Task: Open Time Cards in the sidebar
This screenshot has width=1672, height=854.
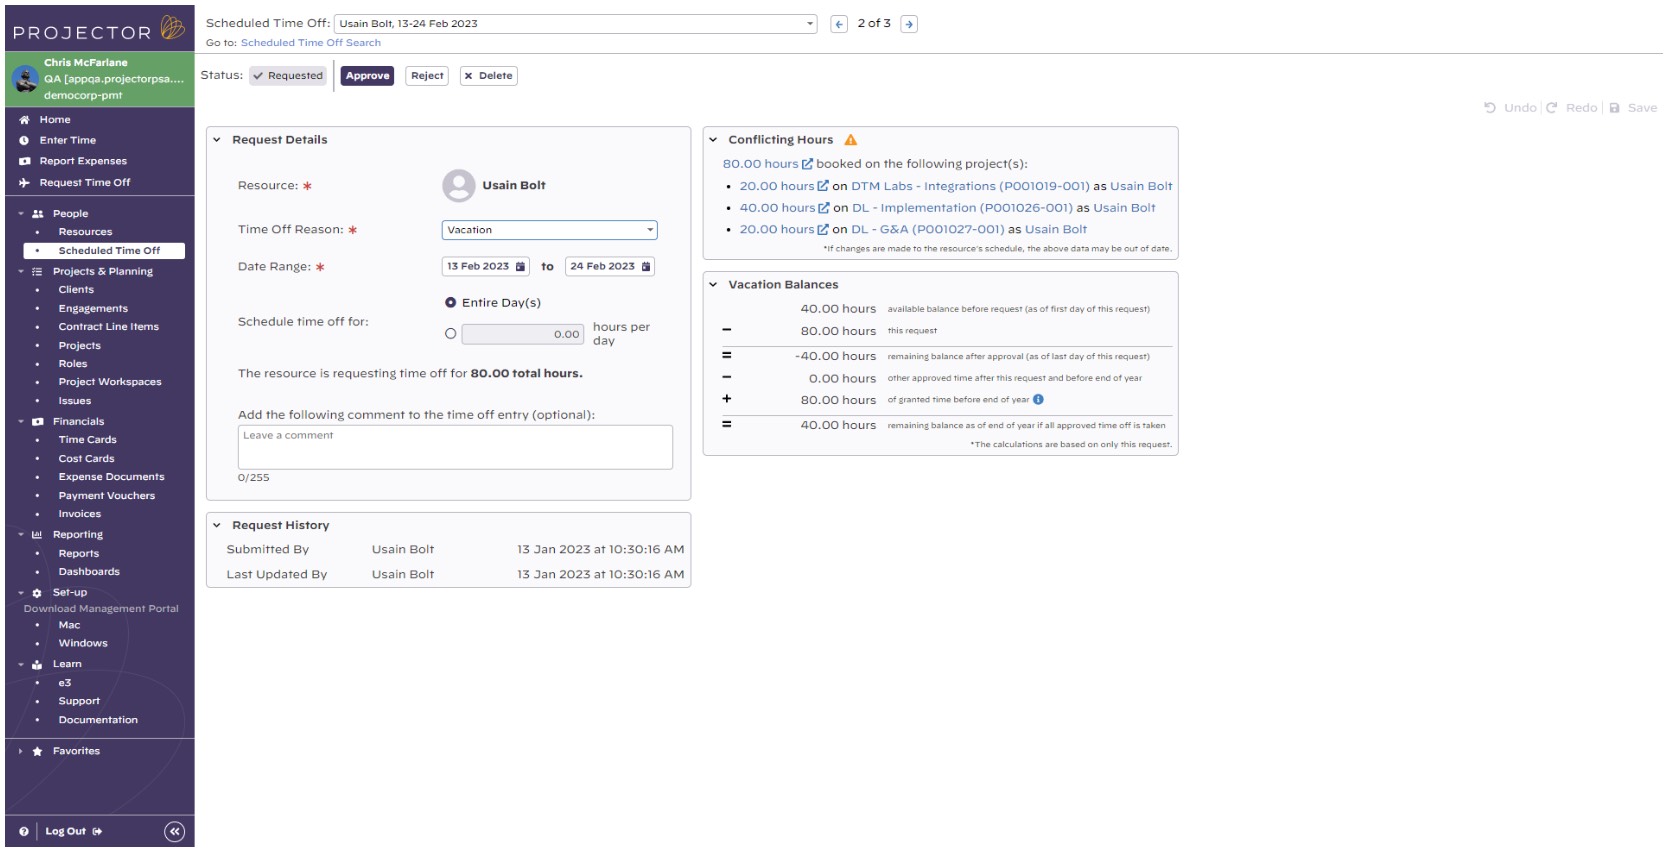Action: tap(87, 440)
